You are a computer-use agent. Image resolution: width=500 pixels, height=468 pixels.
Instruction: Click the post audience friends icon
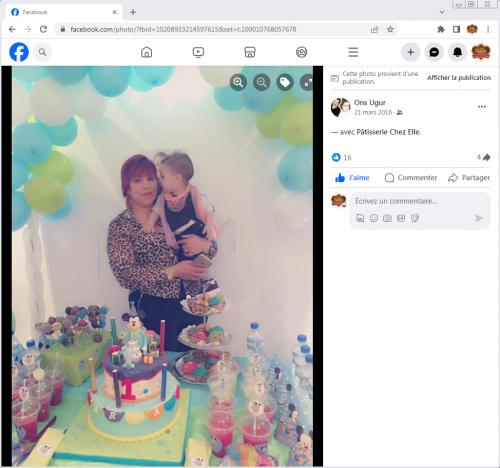click(399, 113)
